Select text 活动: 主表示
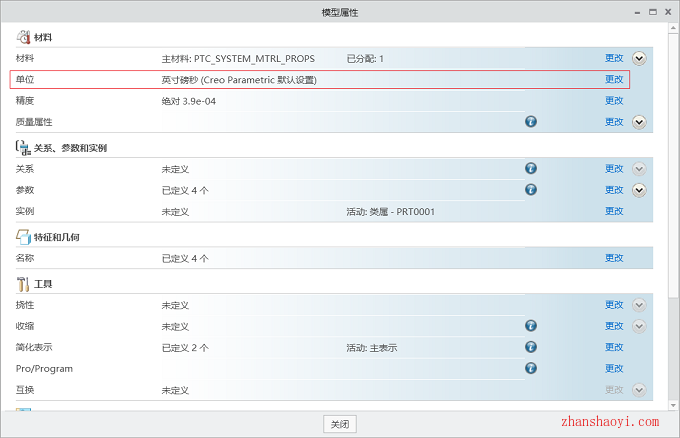This screenshot has height=438, width=680. click(x=372, y=348)
